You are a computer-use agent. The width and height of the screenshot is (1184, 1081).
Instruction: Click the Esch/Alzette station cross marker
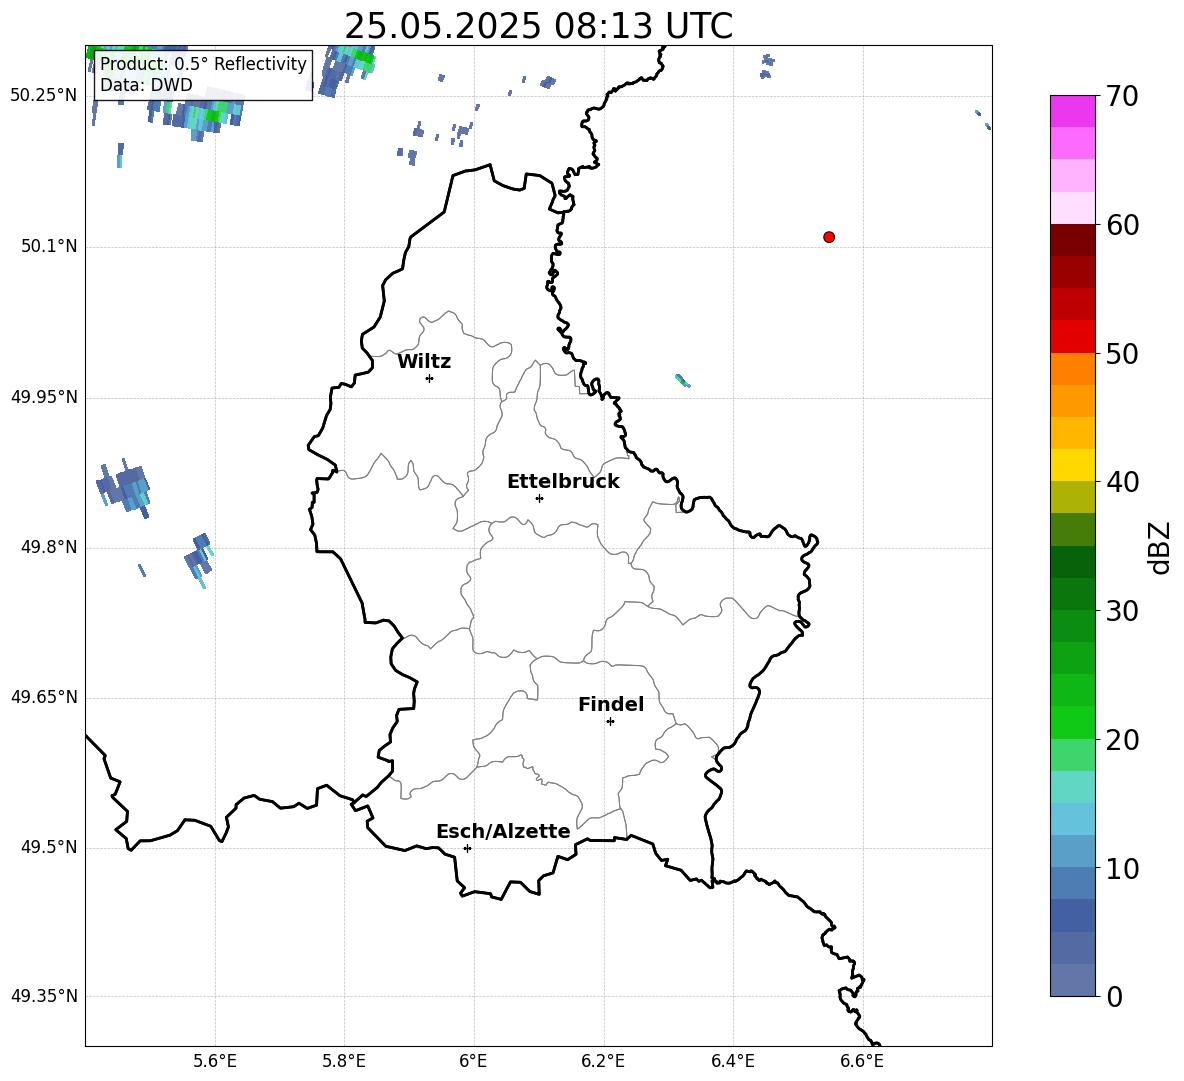(467, 848)
